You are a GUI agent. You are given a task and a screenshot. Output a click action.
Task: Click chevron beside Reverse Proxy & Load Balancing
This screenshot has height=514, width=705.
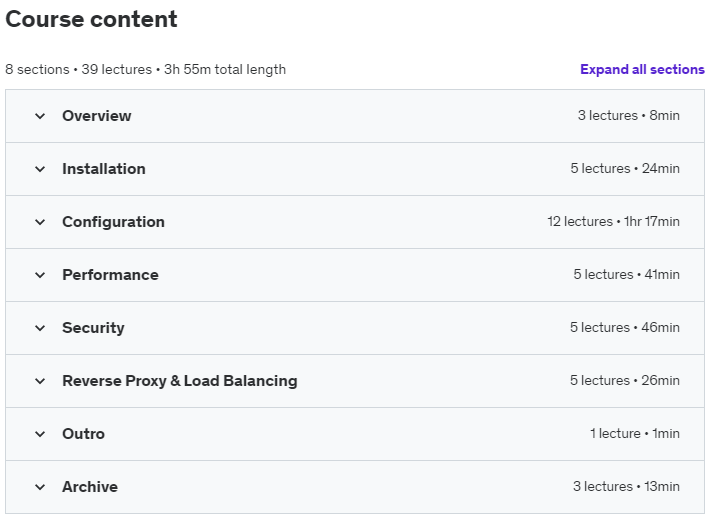tap(40, 381)
